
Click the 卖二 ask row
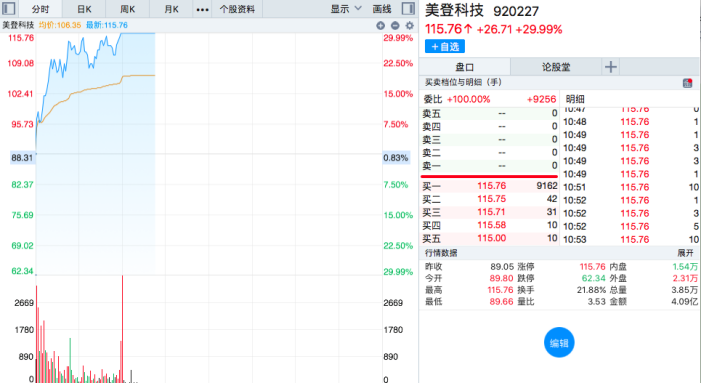click(x=490, y=153)
